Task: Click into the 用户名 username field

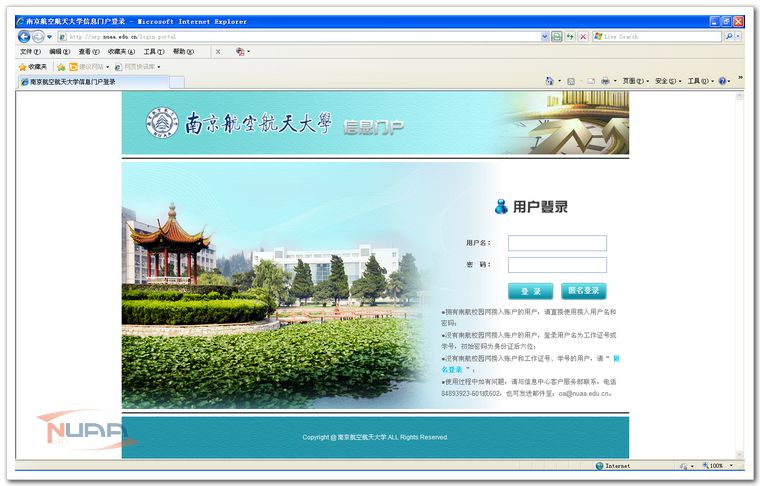Action: coord(557,243)
